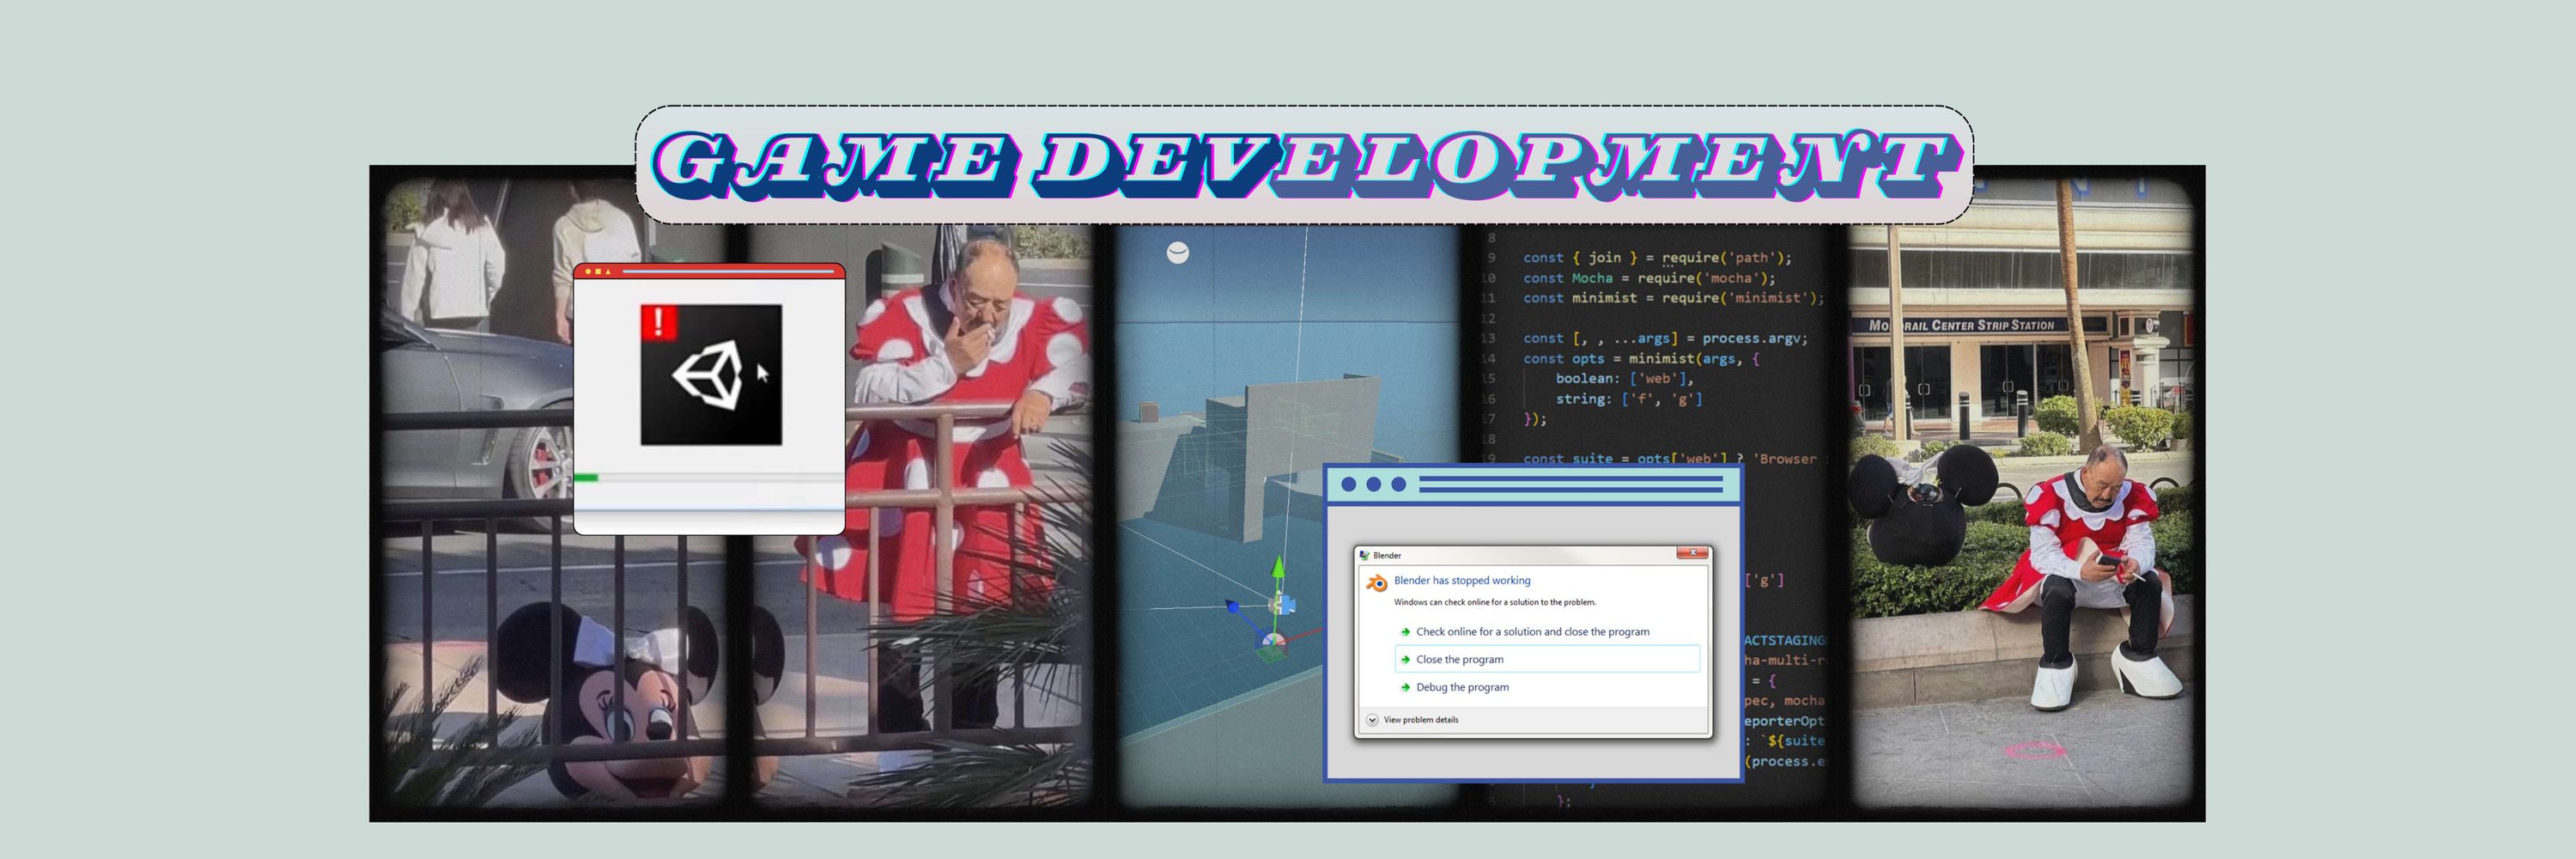The height and width of the screenshot is (859, 2576).
Task: Click the green plane handle at the gizmo base
Action: [1272, 654]
